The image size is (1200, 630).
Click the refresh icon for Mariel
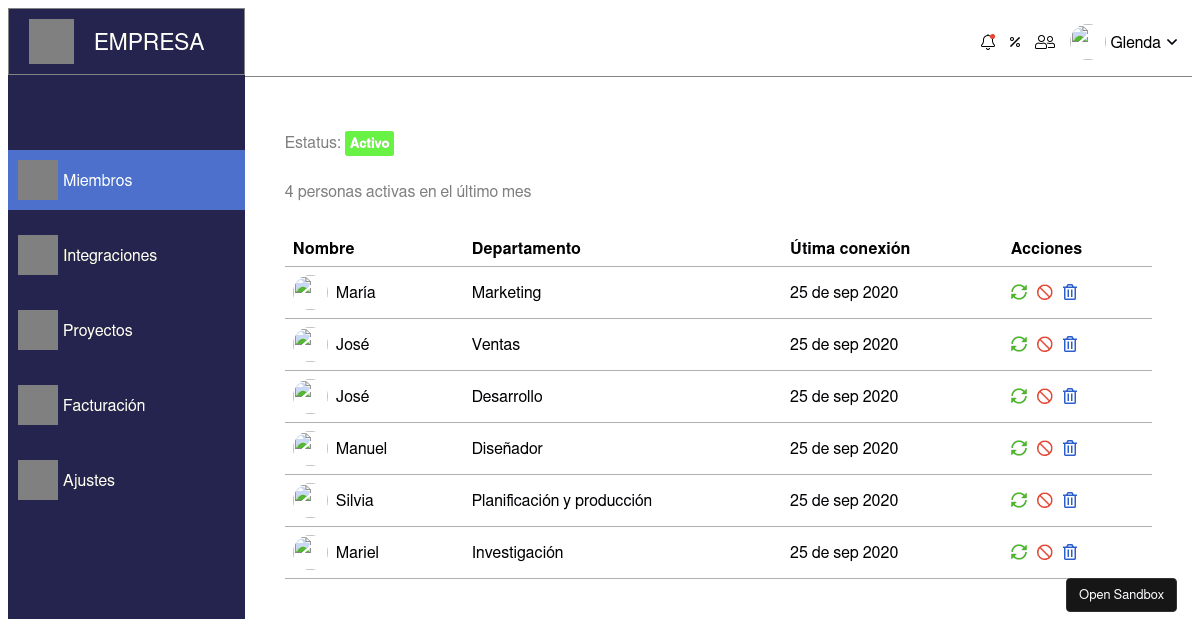pos(1019,552)
